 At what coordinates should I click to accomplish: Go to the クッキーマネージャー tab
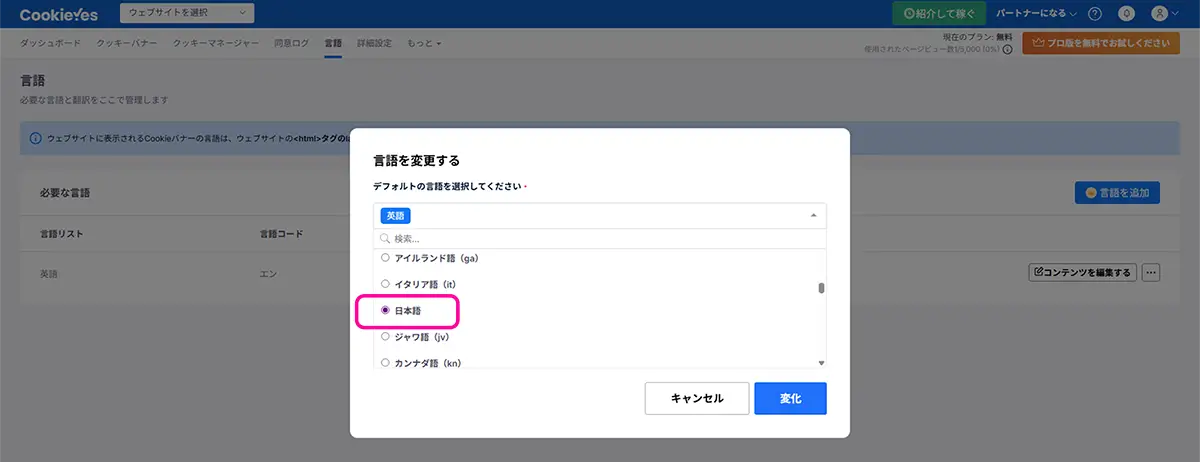click(x=216, y=44)
